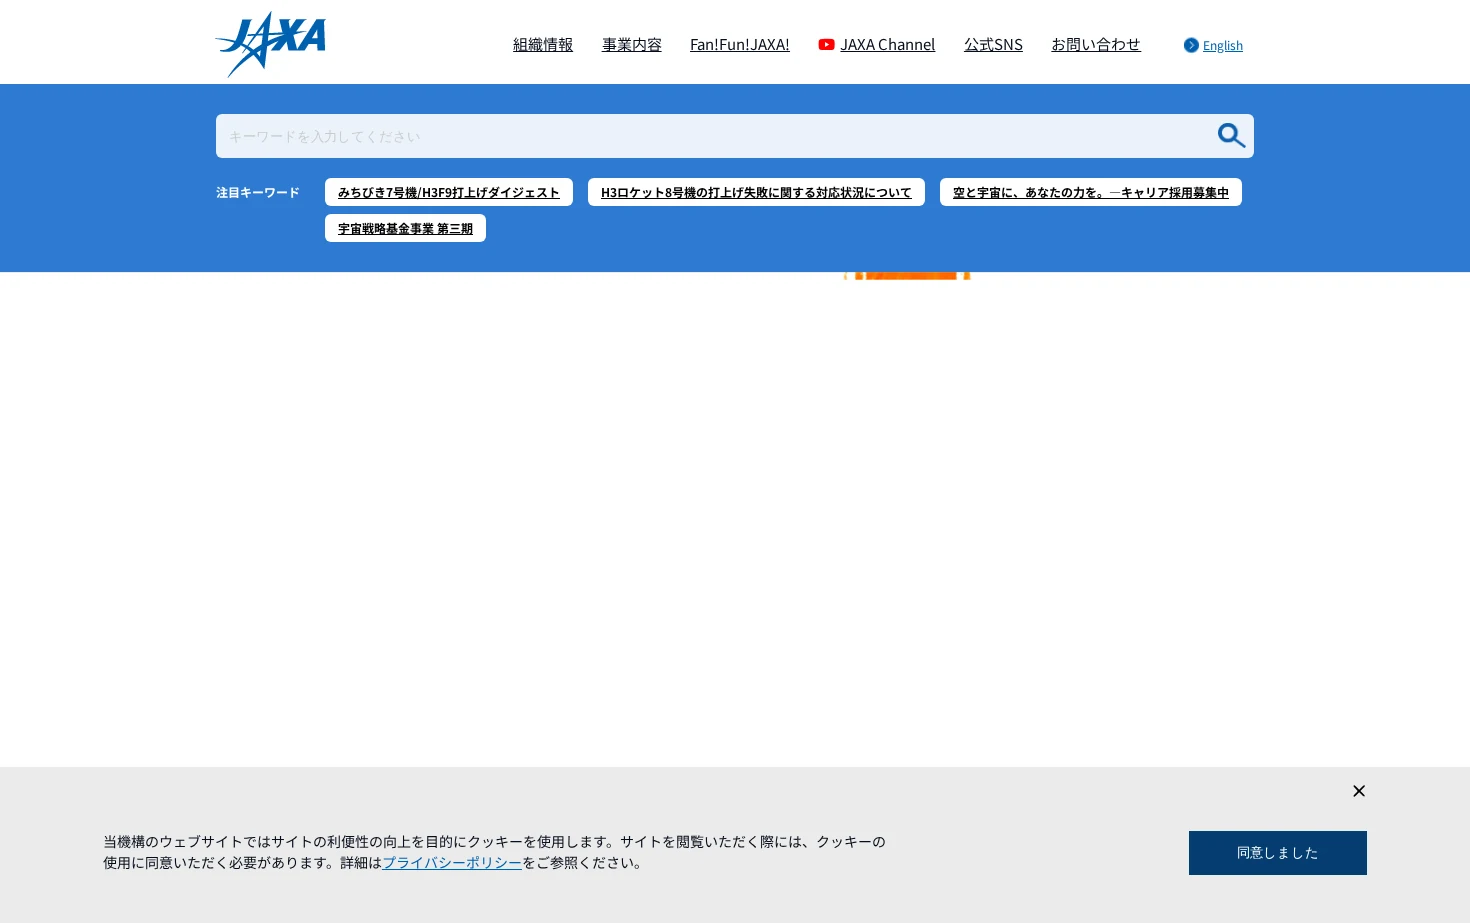Click the 注目キーワード label
This screenshot has height=923, width=1470.
point(258,192)
